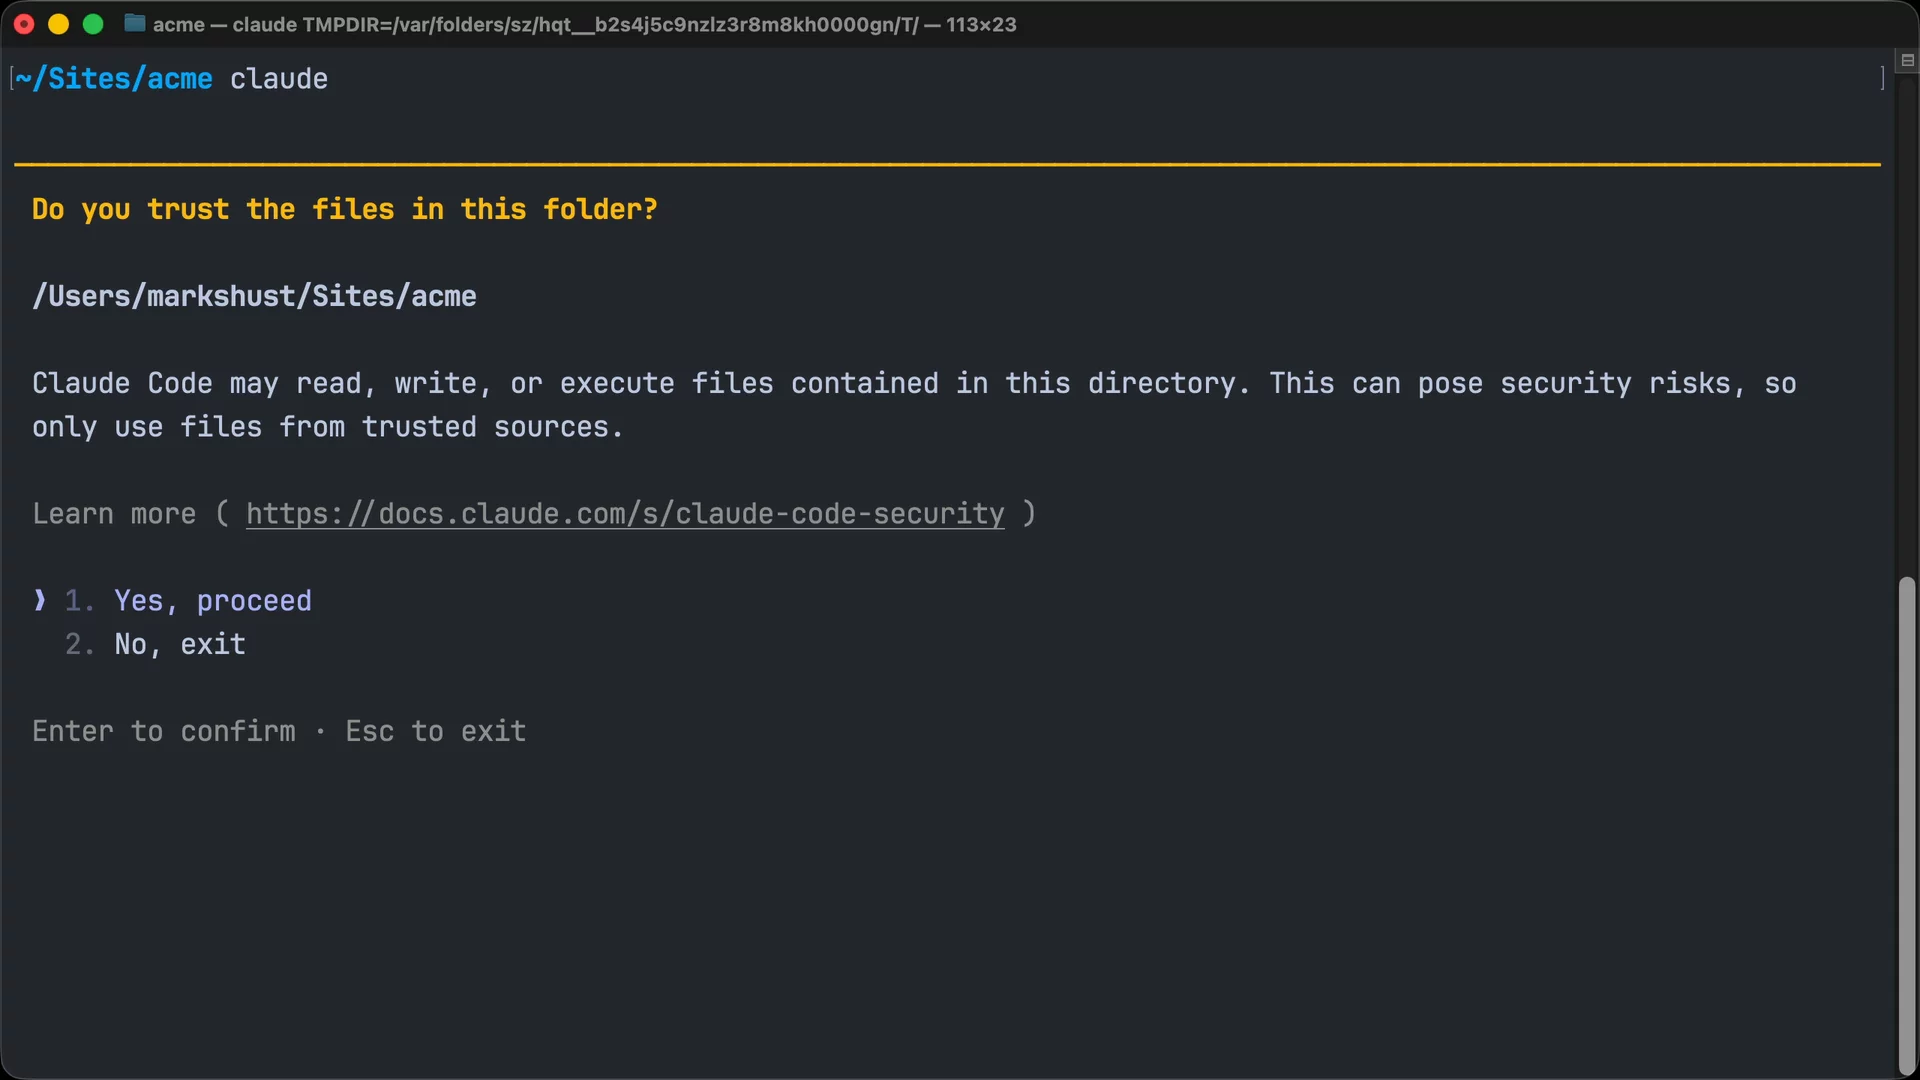The height and width of the screenshot is (1080, 1920).
Task: Click the red close window button
Action: 25,24
